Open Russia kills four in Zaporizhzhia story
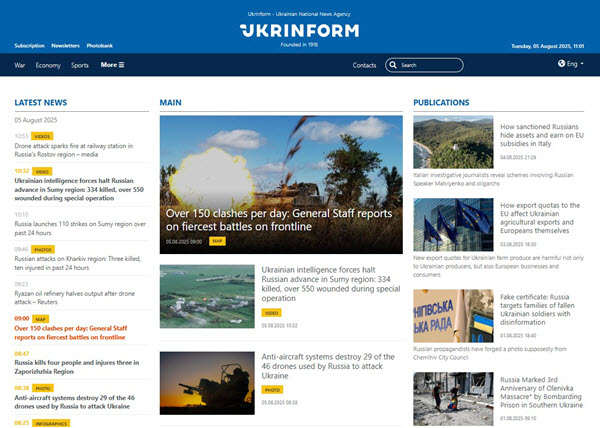 point(77,367)
